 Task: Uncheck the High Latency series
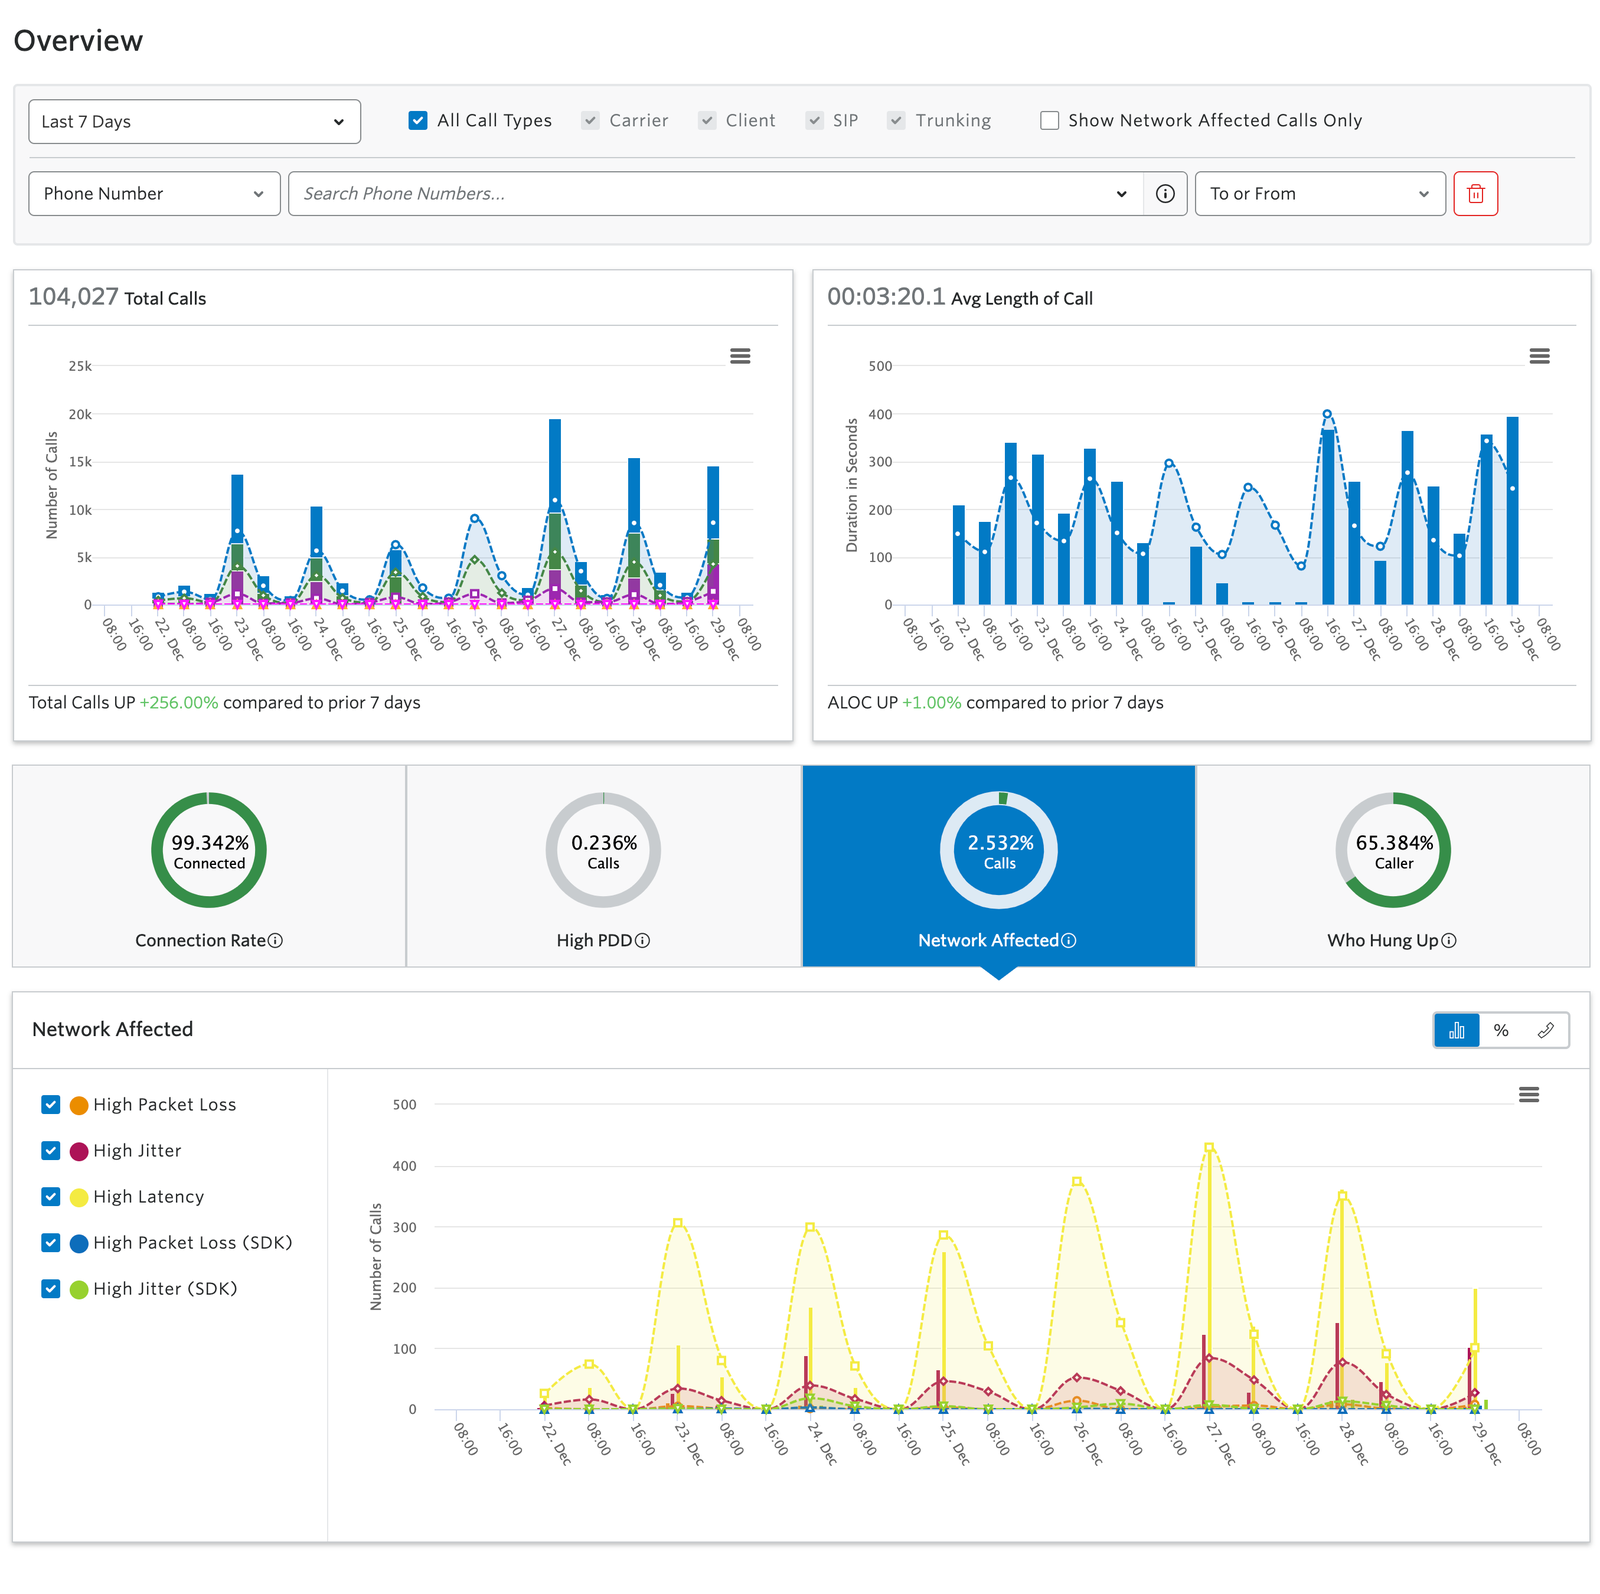coord(50,1196)
